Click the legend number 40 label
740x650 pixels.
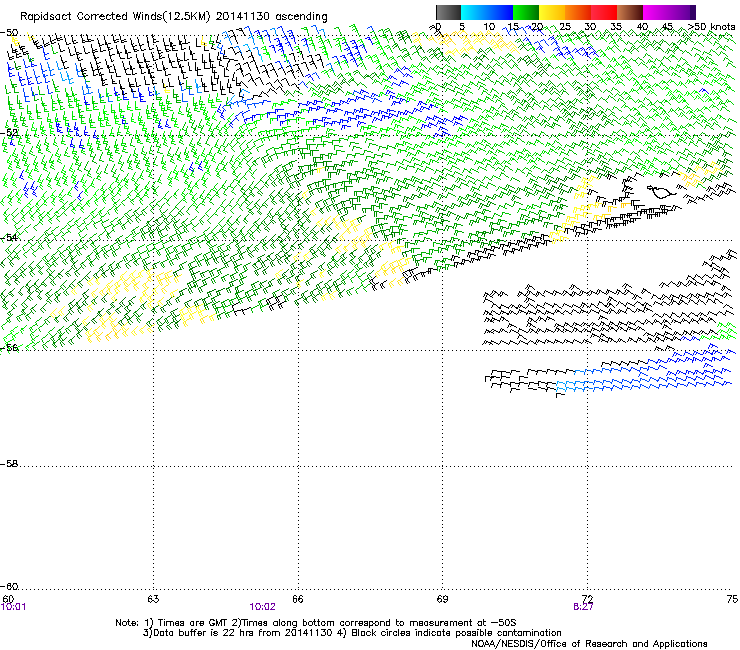point(642,27)
